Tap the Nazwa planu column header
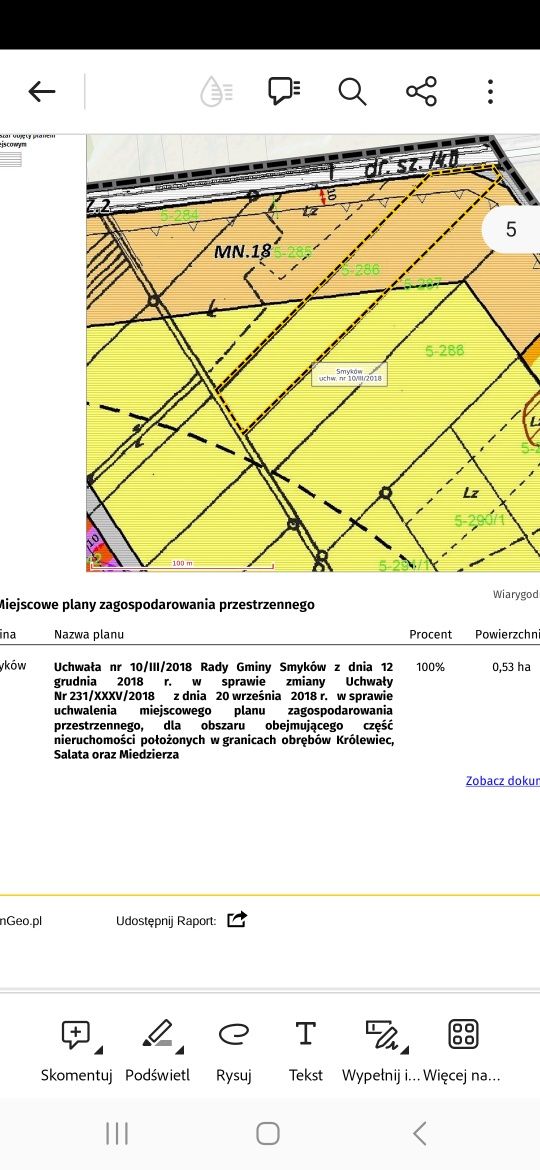The width and height of the screenshot is (540, 1170). 89,634
